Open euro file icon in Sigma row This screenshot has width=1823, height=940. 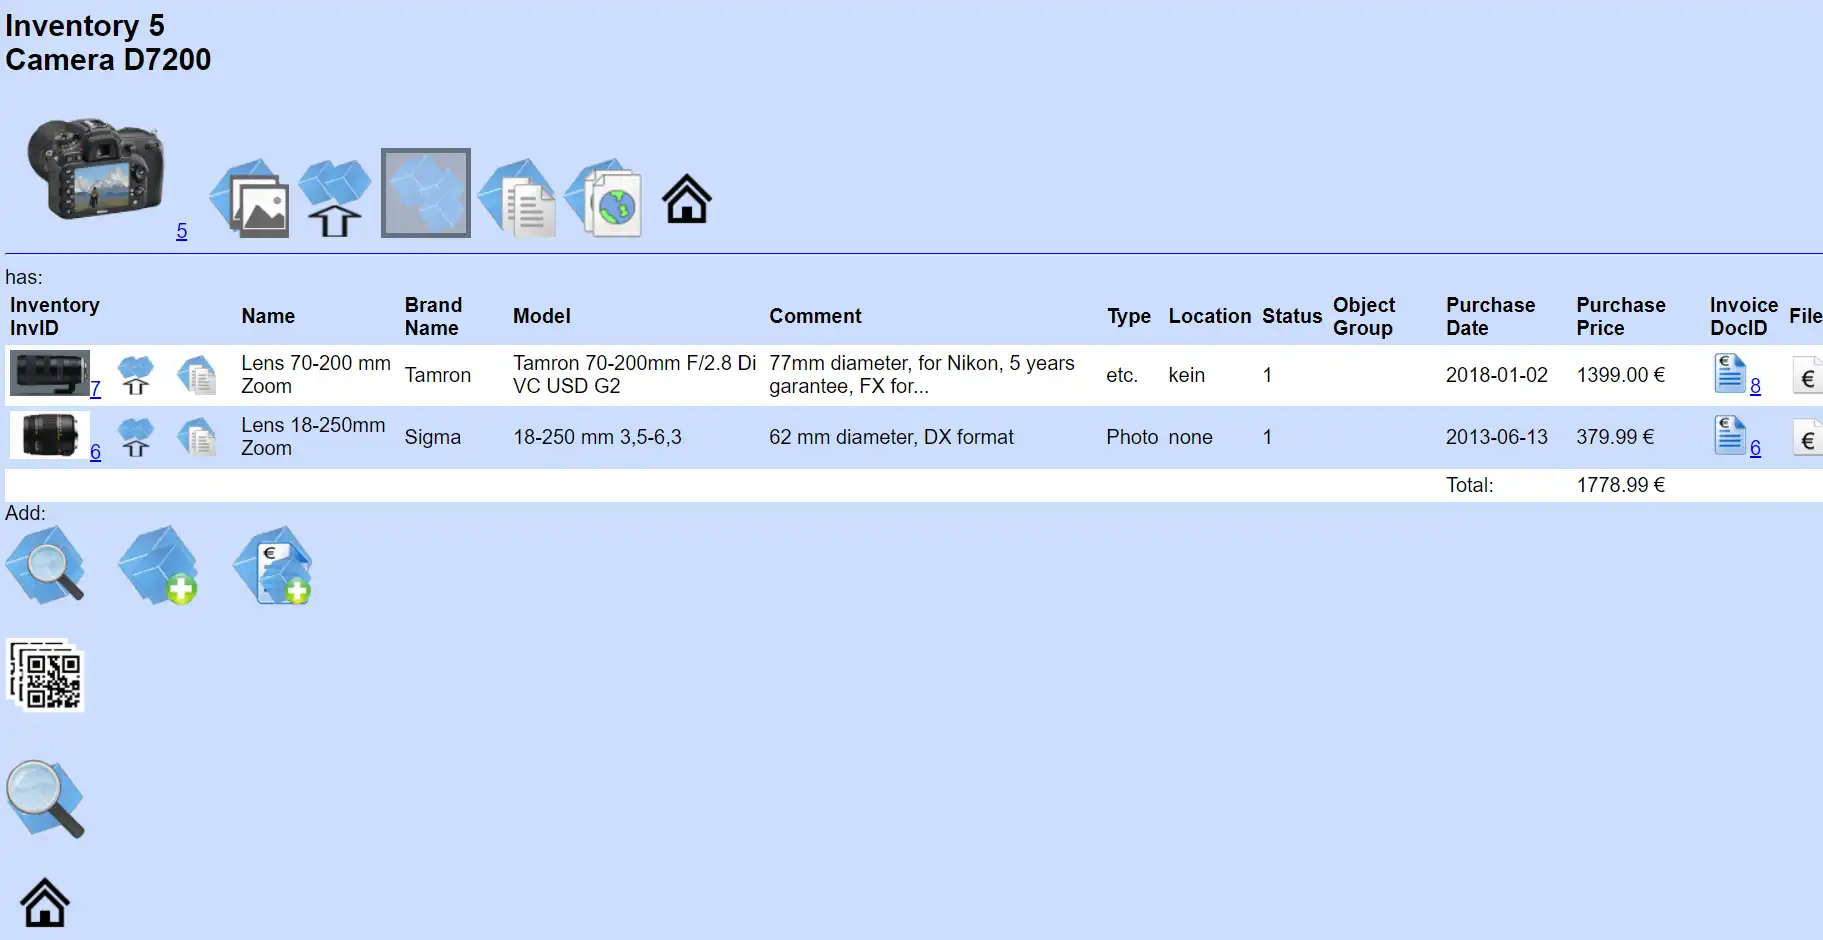click(x=1807, y=438)
